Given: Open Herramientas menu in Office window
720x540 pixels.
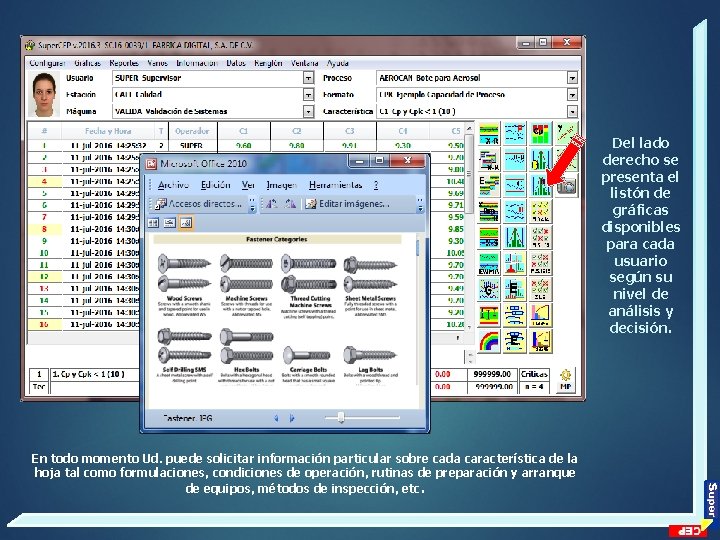Looking at the screenshot, I should coord(336,185).
